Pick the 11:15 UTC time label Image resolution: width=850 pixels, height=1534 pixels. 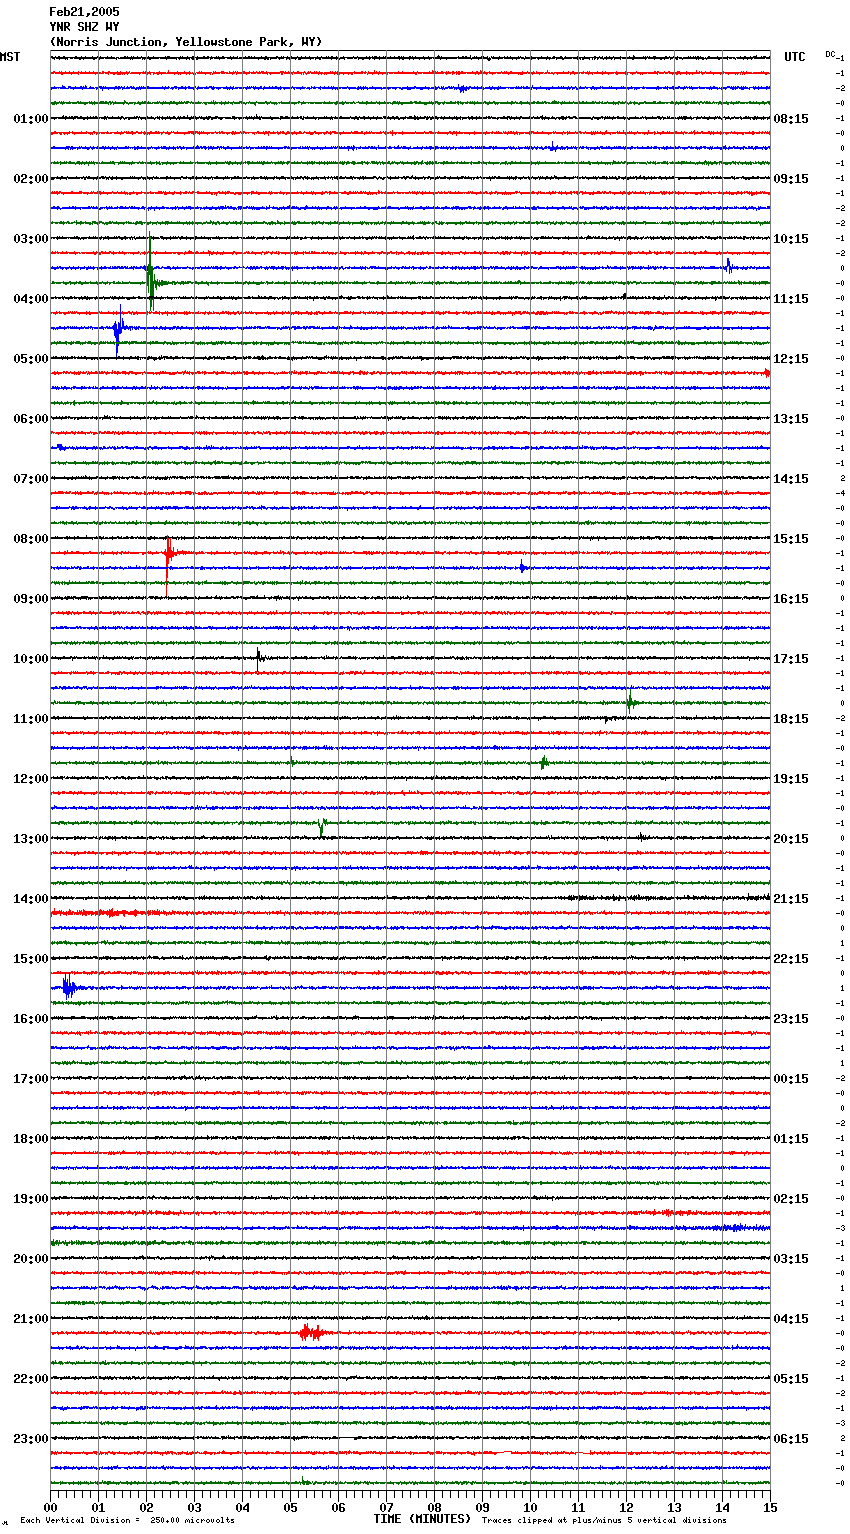791,299
